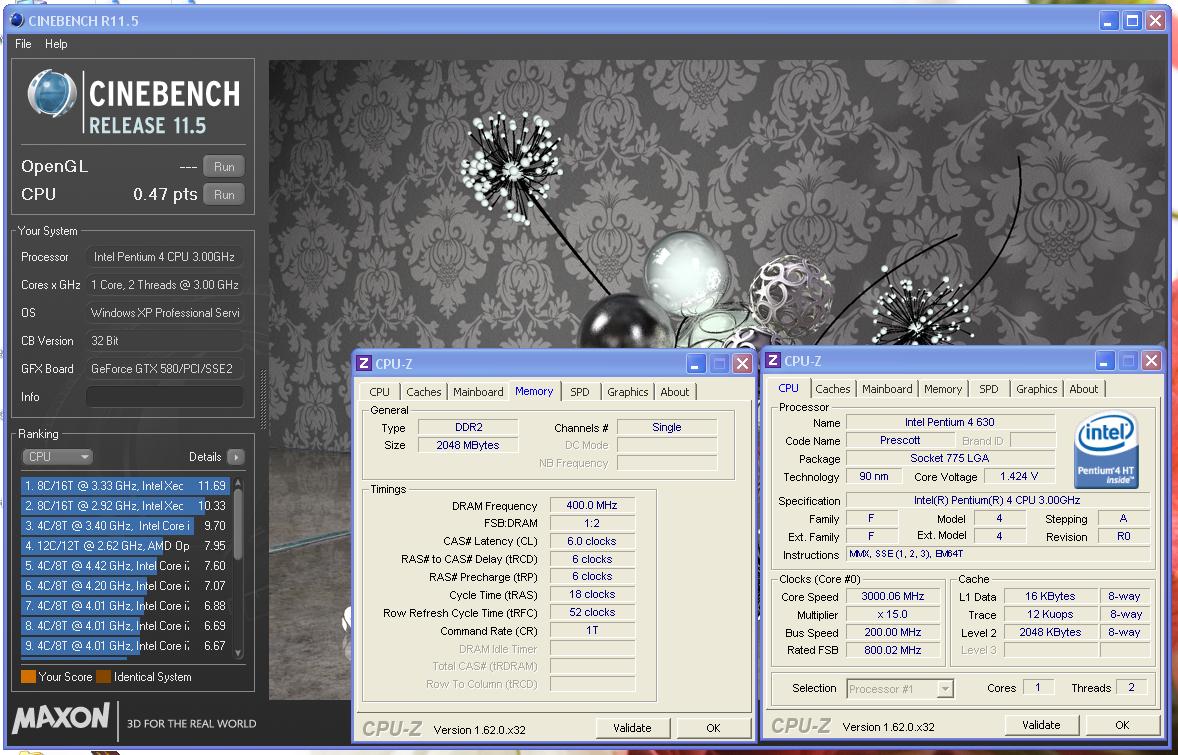Image resolution: width=1178 pixels, height=755 pixels.
Task: Click the Core Voltage 1.424 V value
Action: (x=1019, y=476)
